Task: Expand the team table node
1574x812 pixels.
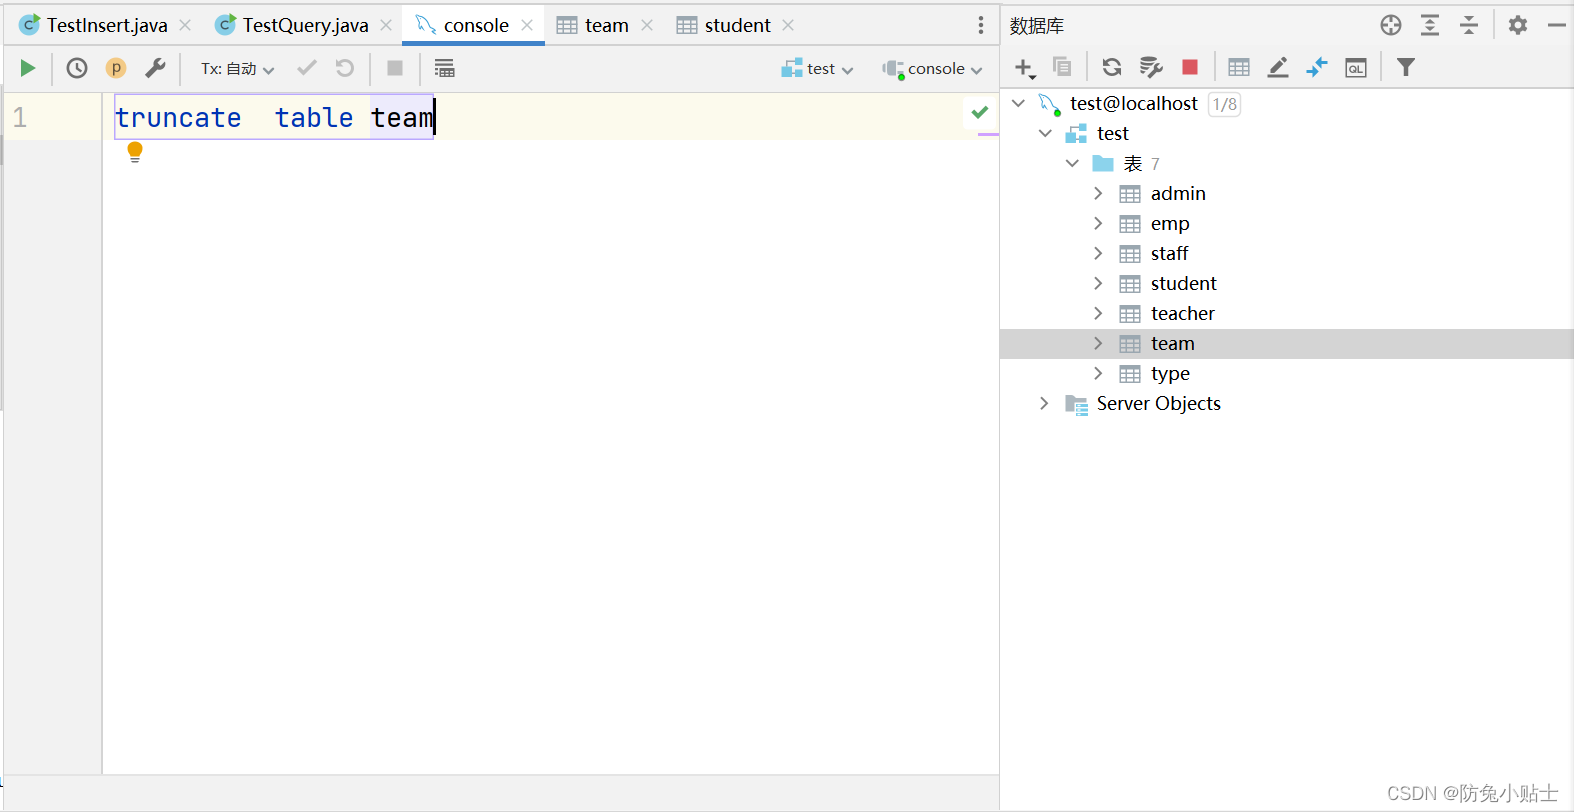Action: click(x=1098, y=343)
